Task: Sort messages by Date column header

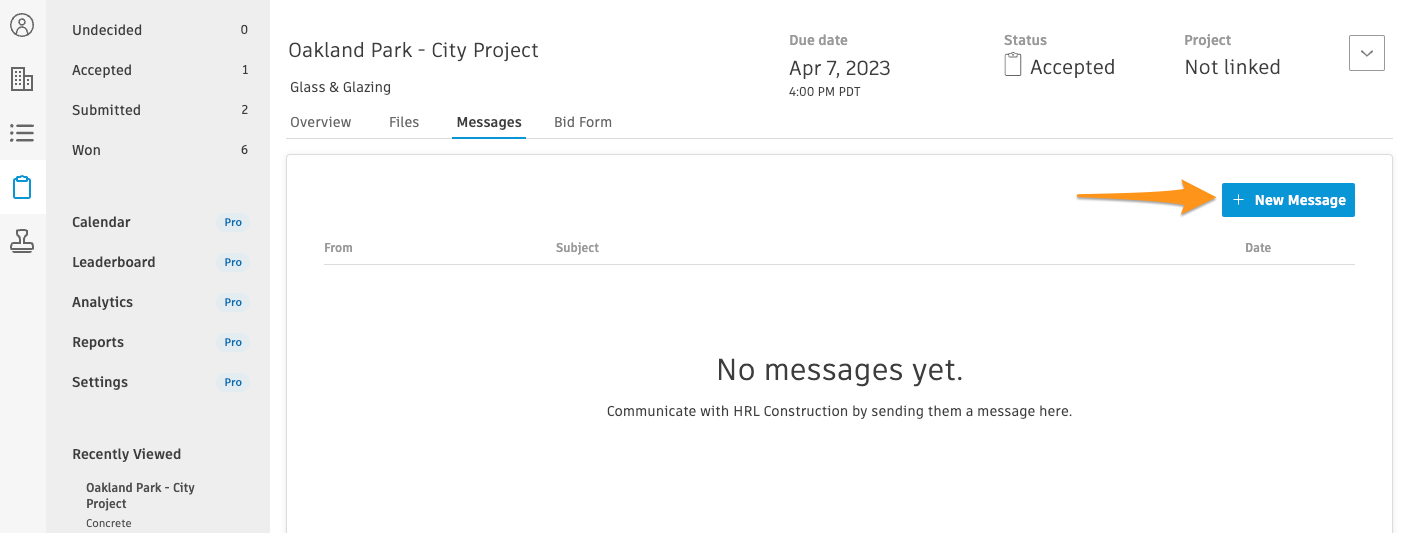Action: click(x=1257, y=248)
